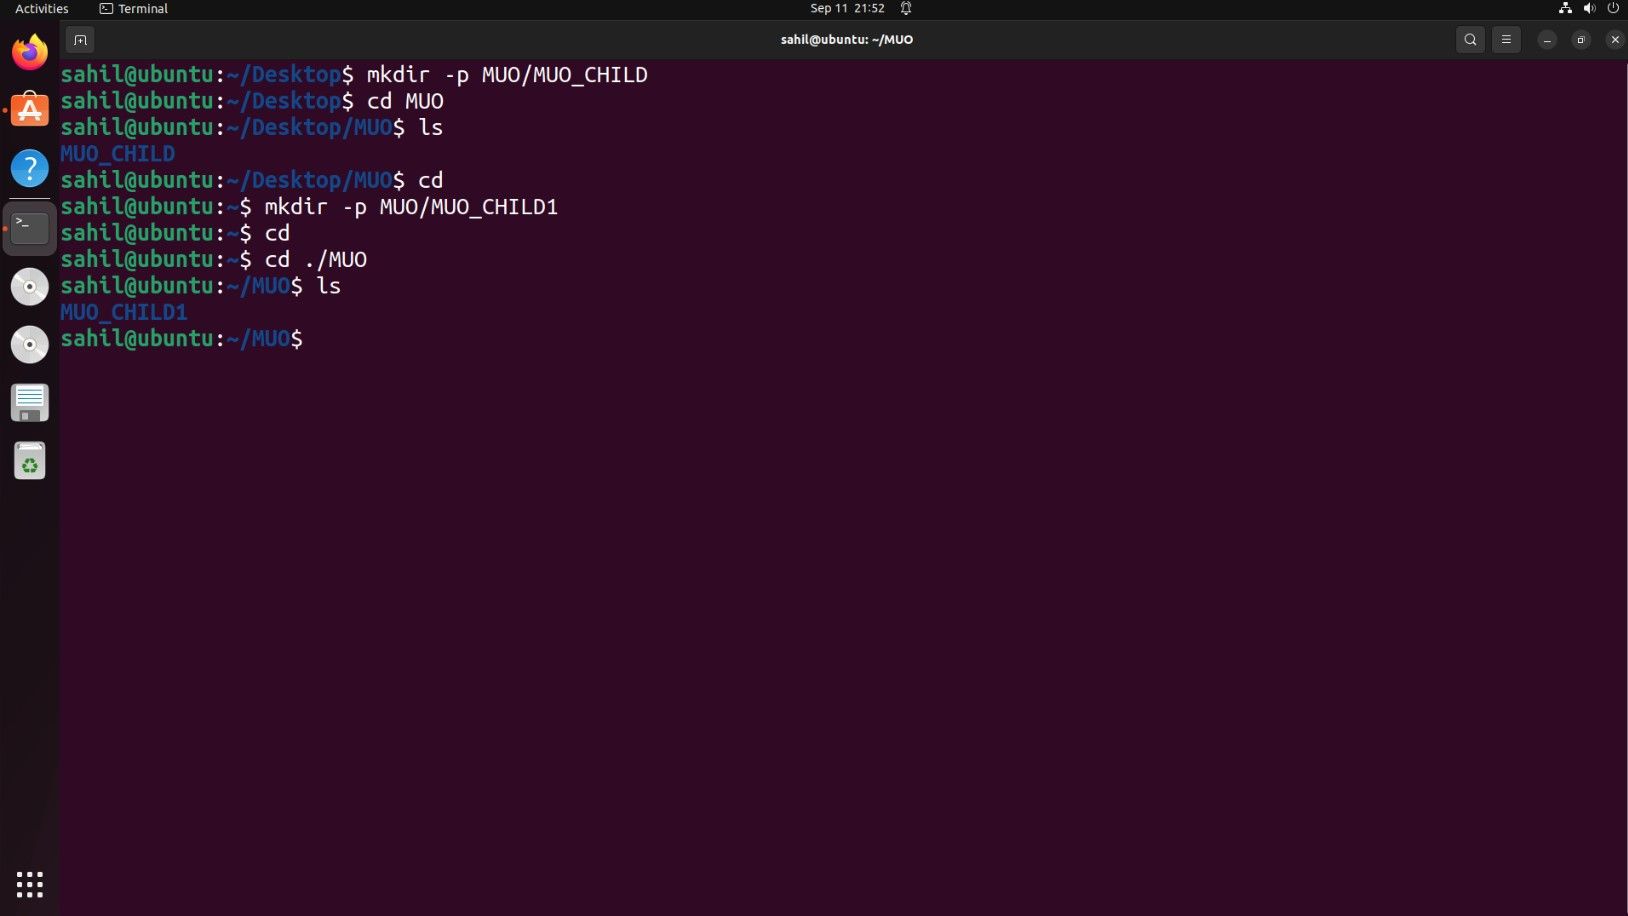The height and width of the screenshot is (916, 1628).
Task: Open the Terminal menu in the top bar
Action: (x=133, y=8)
